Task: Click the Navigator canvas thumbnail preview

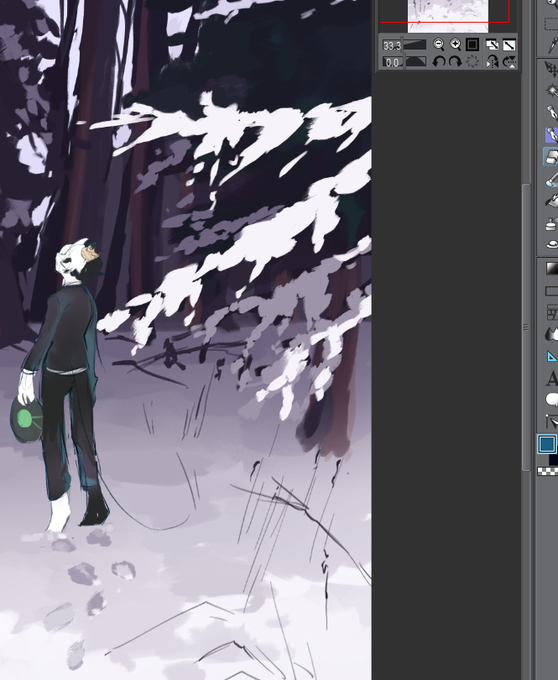Action: 448,16
